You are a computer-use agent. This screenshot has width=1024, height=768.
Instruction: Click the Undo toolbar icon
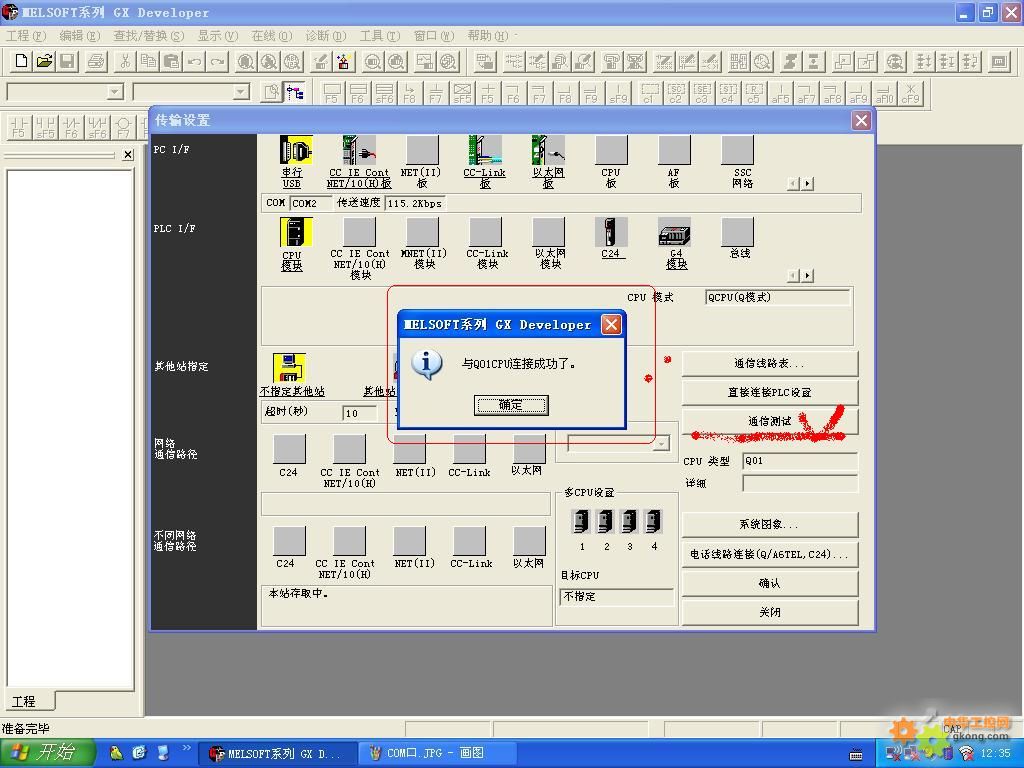point(195,61)
